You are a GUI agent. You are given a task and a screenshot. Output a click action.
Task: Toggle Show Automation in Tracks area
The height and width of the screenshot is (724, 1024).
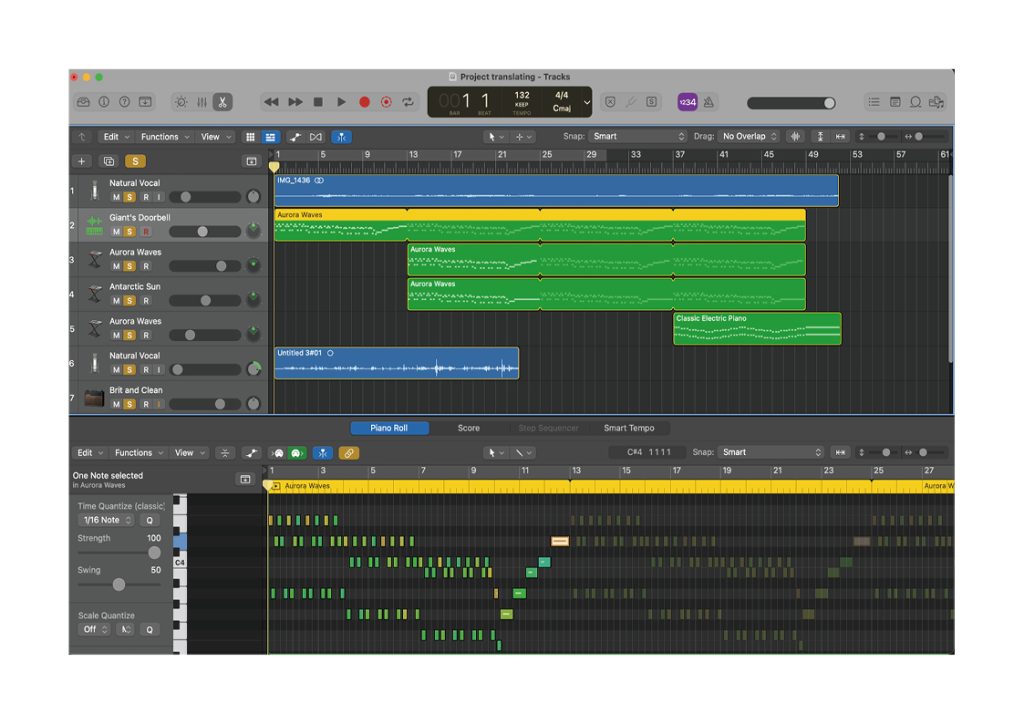click(x=296, y=137)
